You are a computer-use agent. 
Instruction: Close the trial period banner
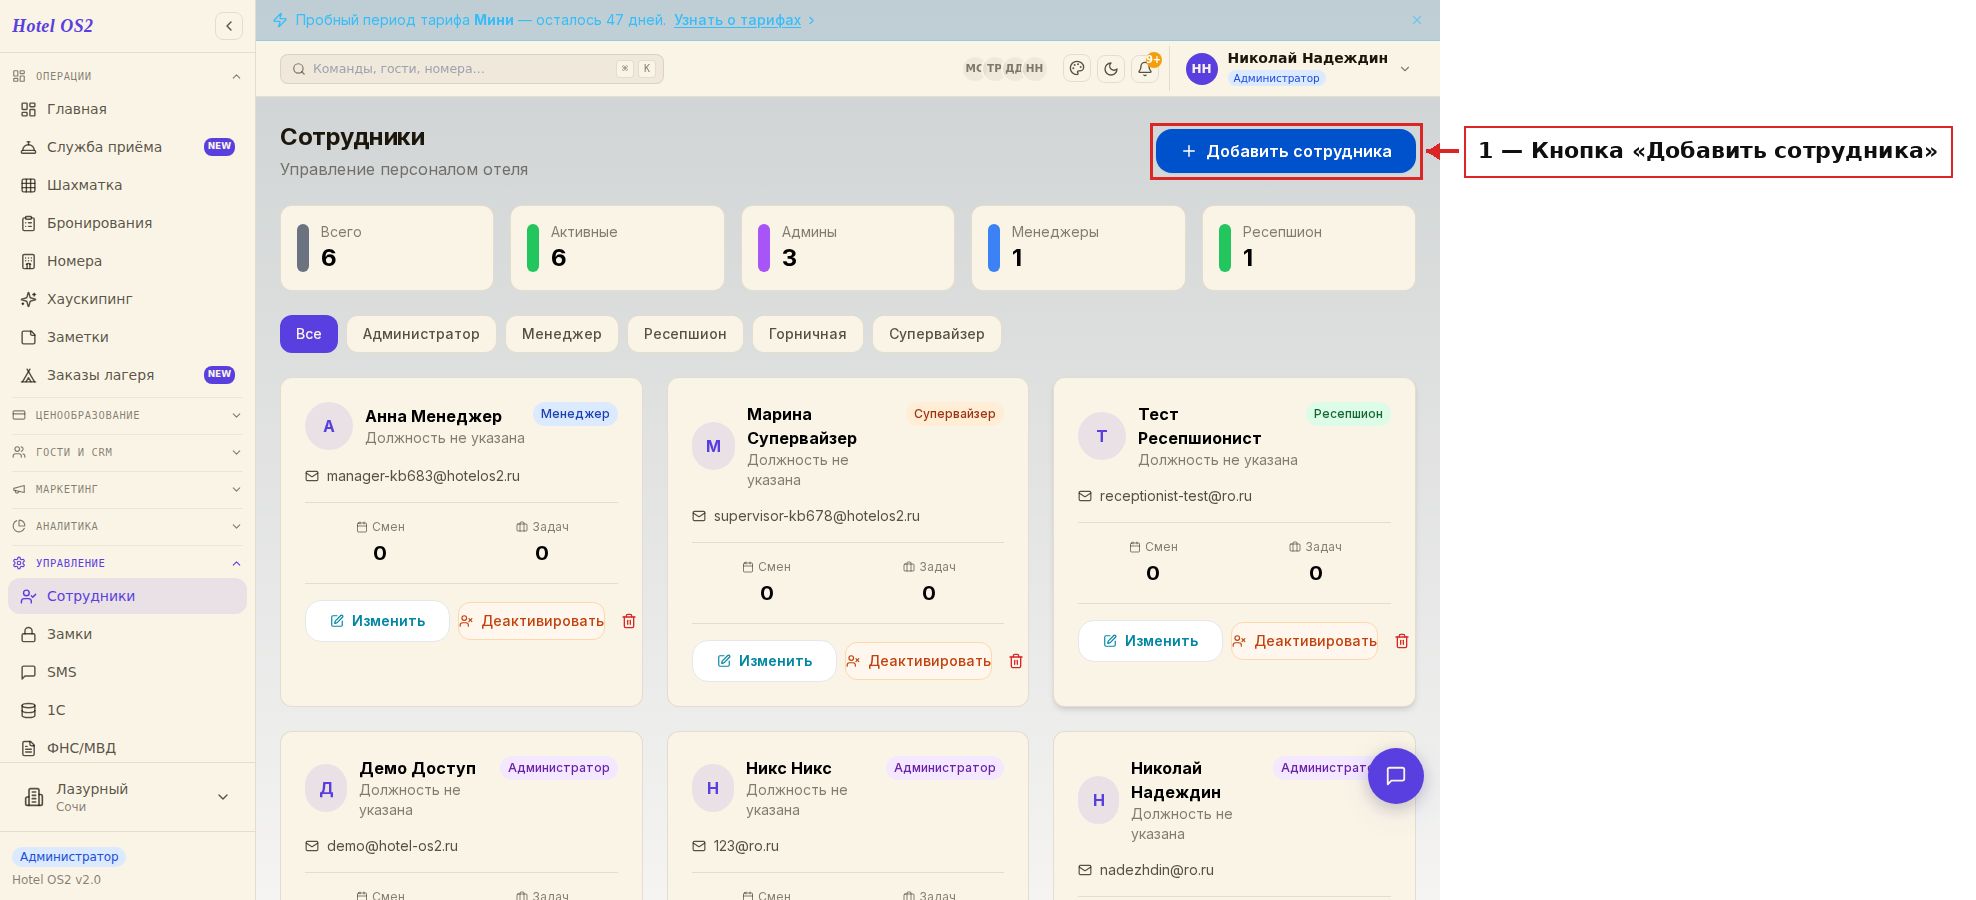(1417, 20)
